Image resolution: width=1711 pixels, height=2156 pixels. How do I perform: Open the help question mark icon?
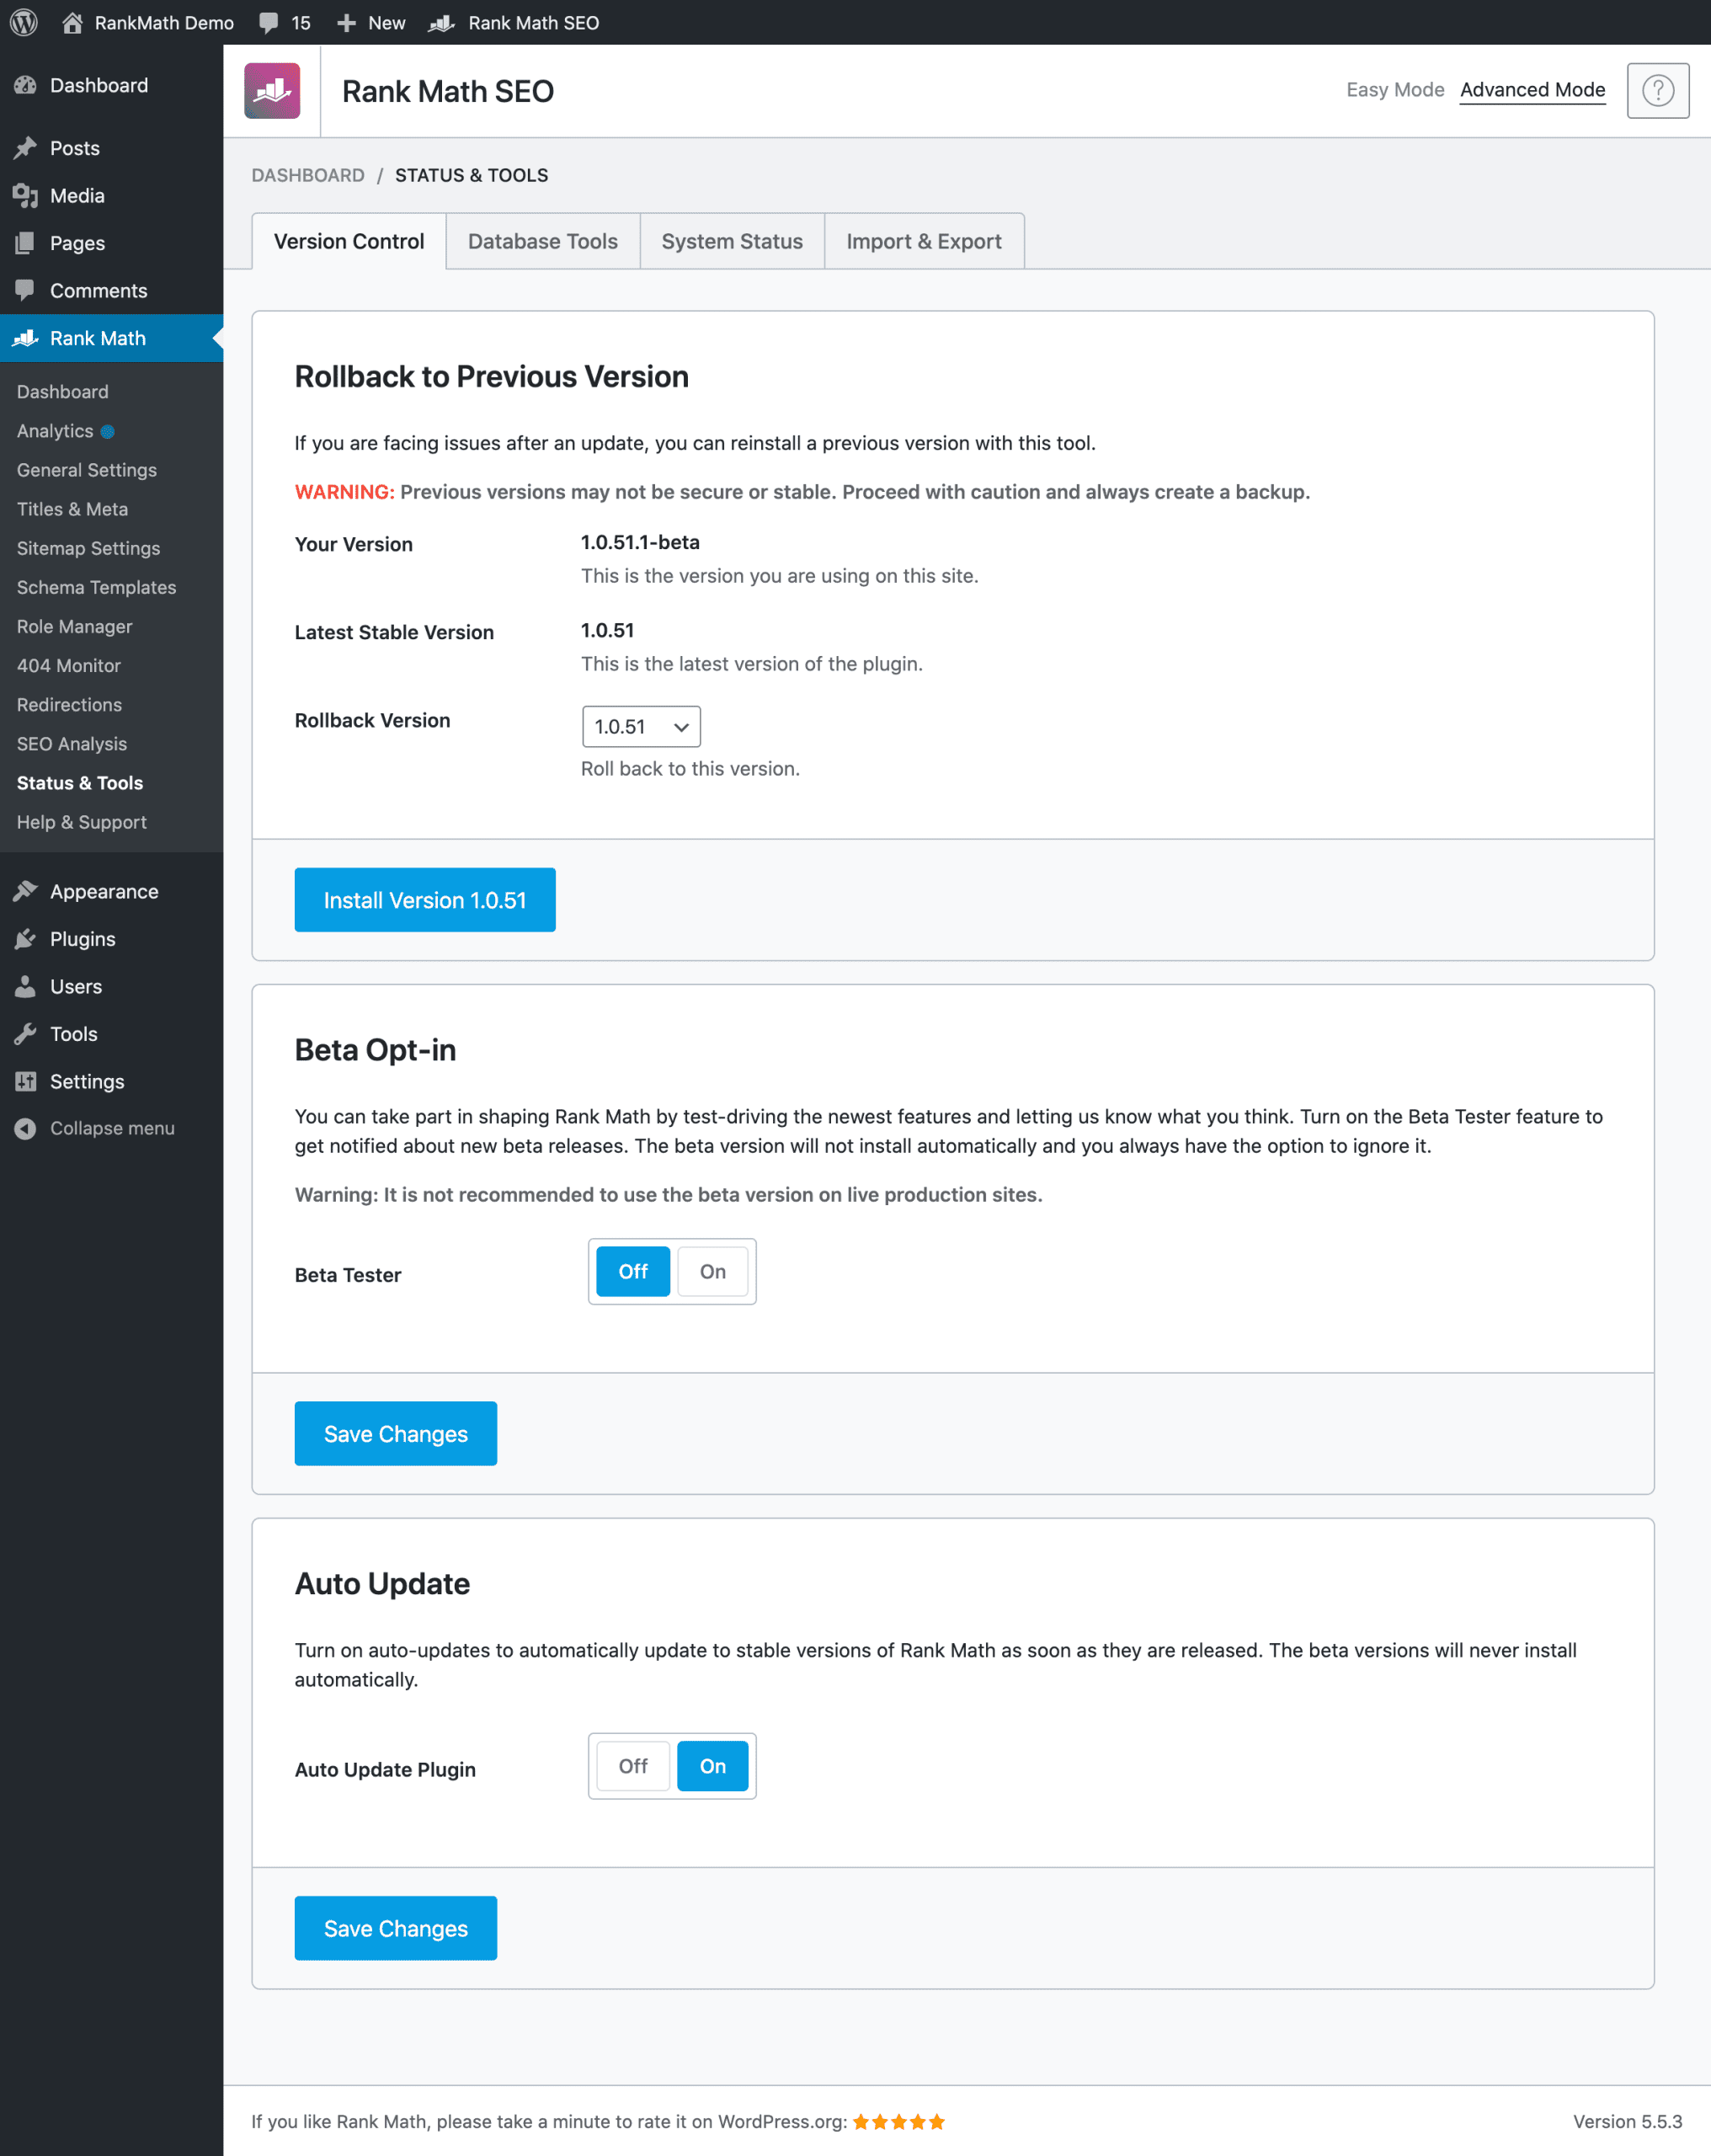[x=1657, y=90]
